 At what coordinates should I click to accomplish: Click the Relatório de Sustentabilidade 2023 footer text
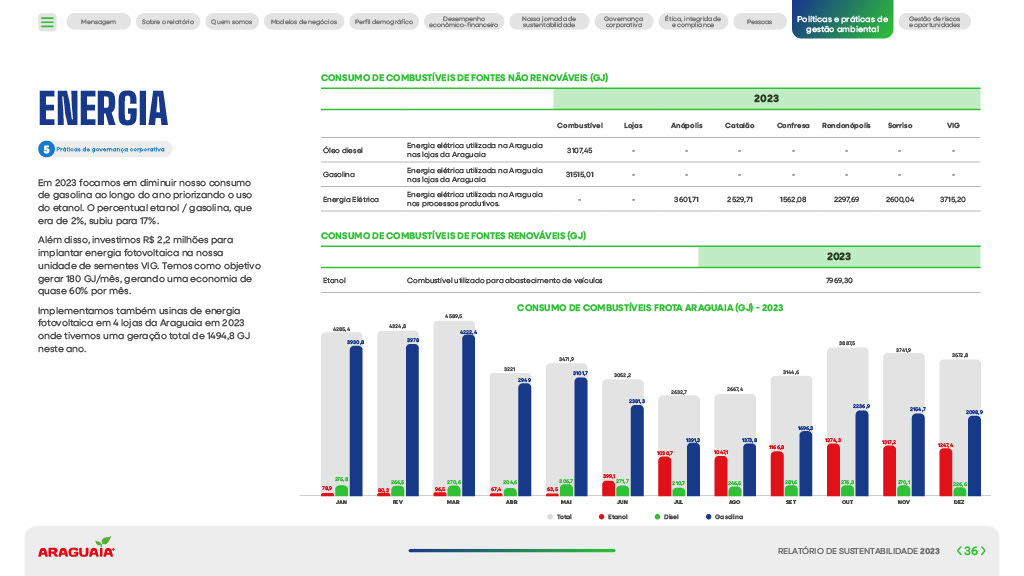pos(858,551)
